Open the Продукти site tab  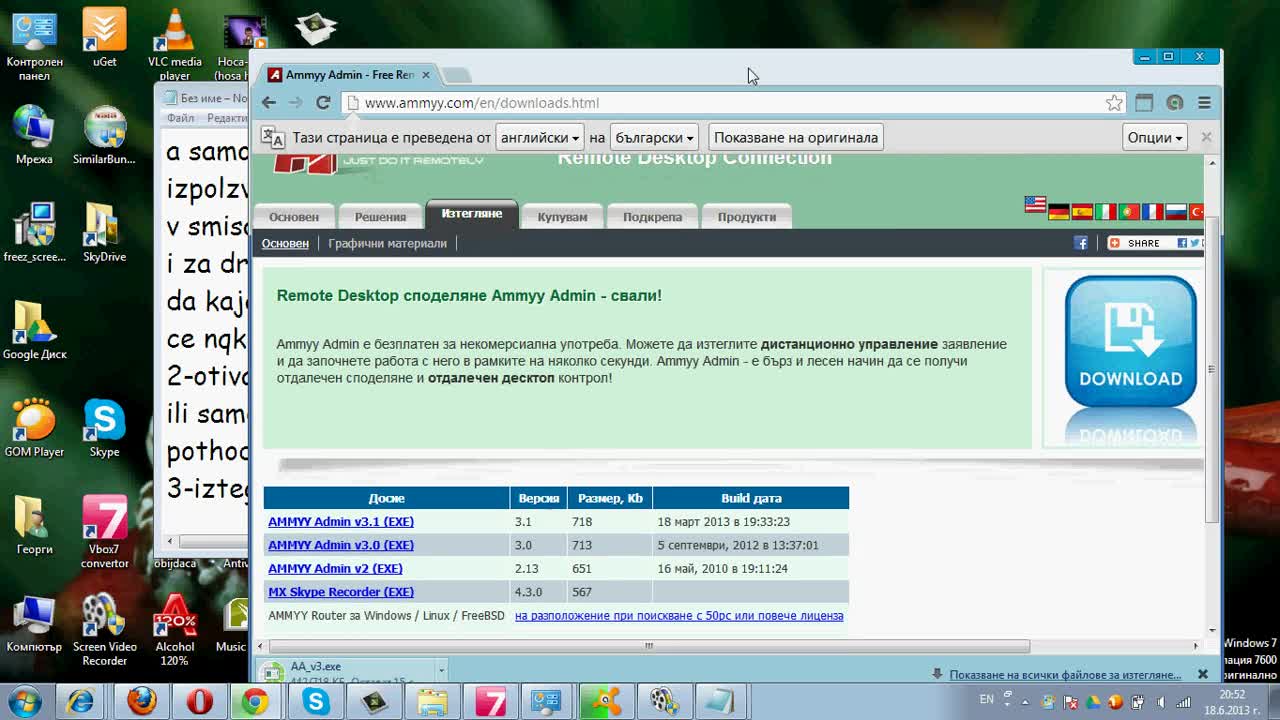(746, 217)
